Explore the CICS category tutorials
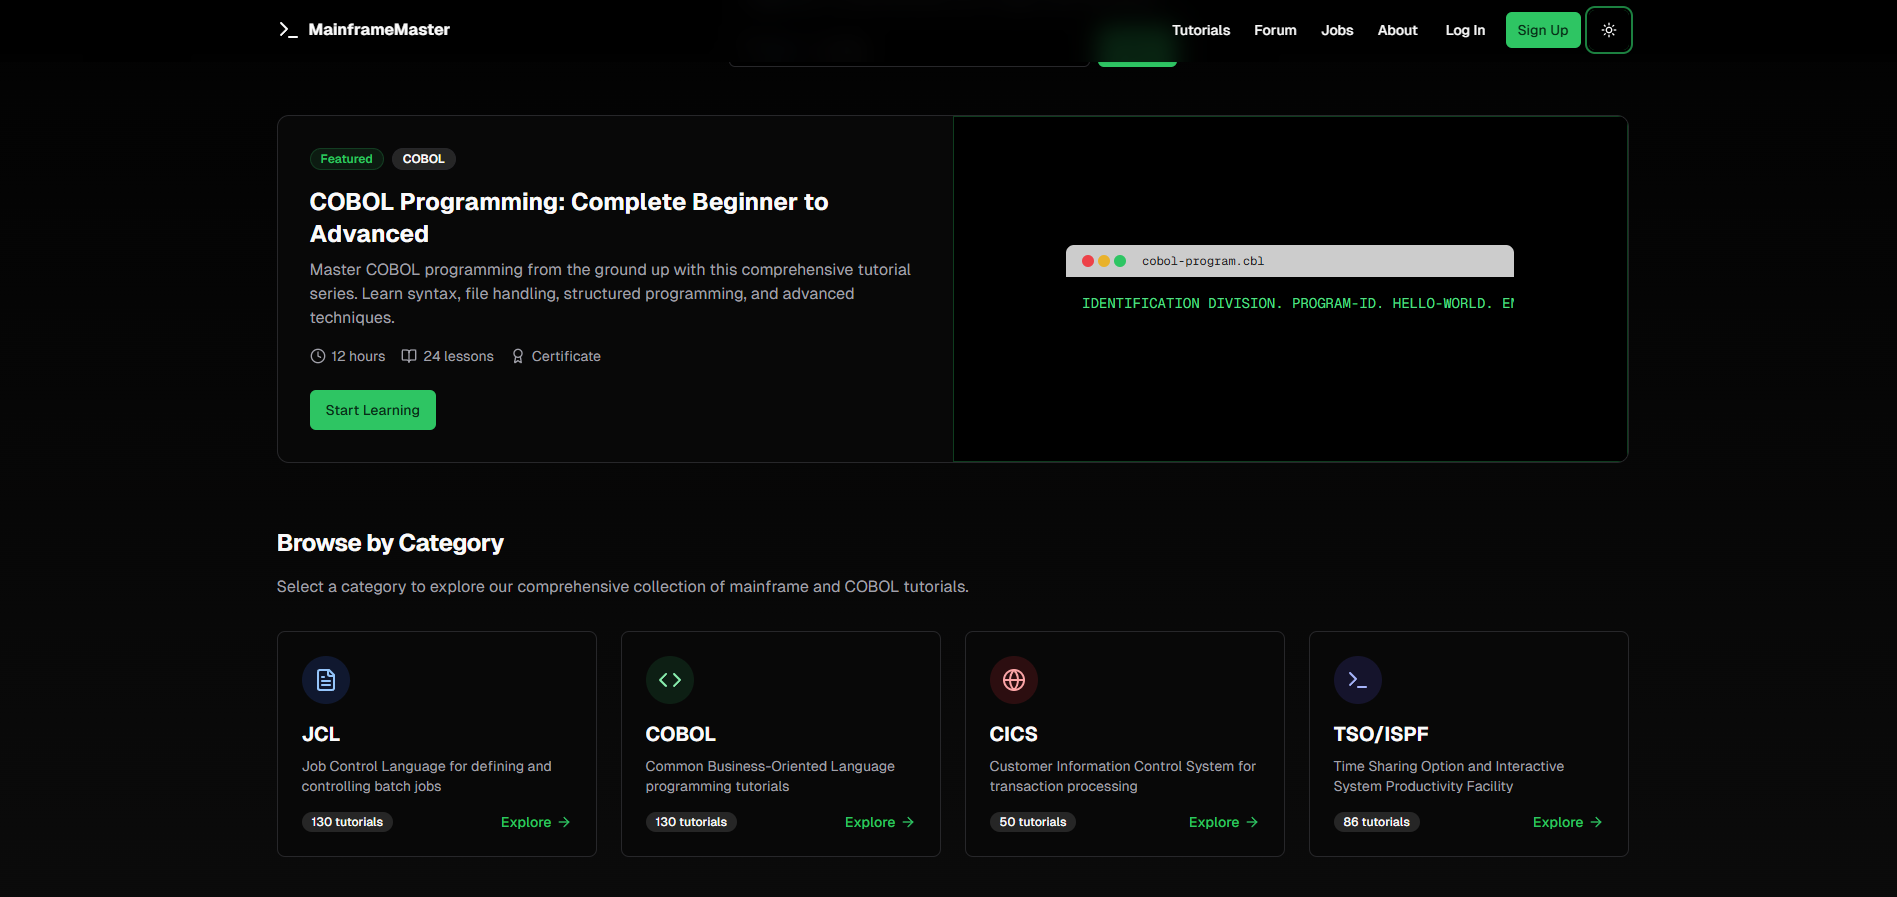This screenshot has height=897, width=1897. pos(1223,822)
